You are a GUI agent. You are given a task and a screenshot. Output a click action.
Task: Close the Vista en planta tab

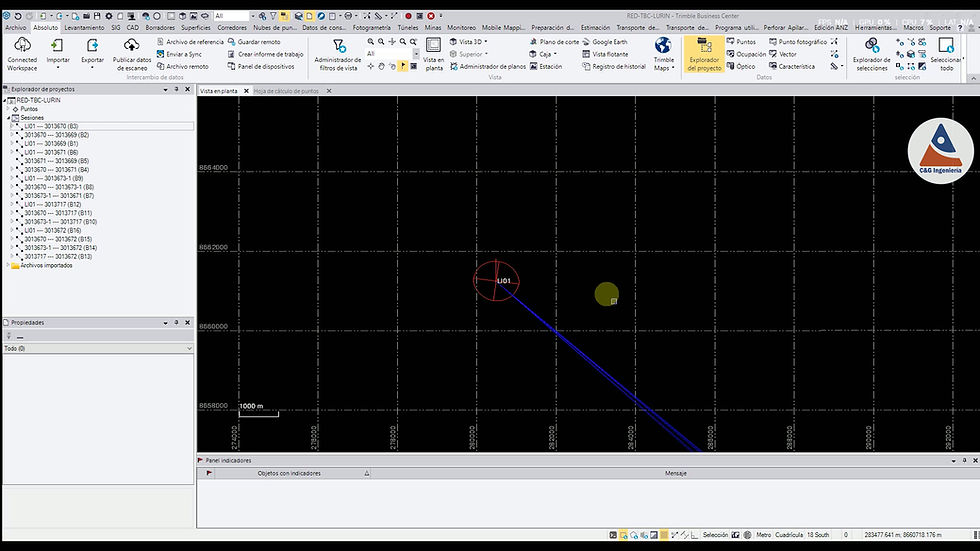pos(246,91)
